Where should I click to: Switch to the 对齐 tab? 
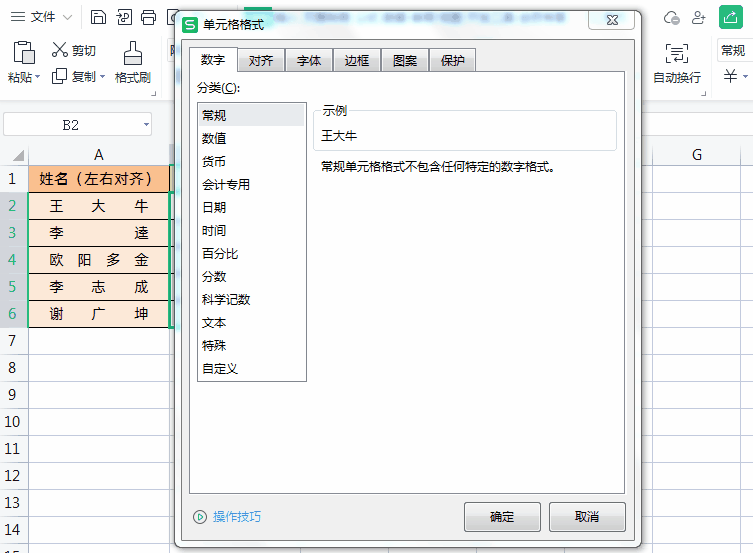[261, 60]
